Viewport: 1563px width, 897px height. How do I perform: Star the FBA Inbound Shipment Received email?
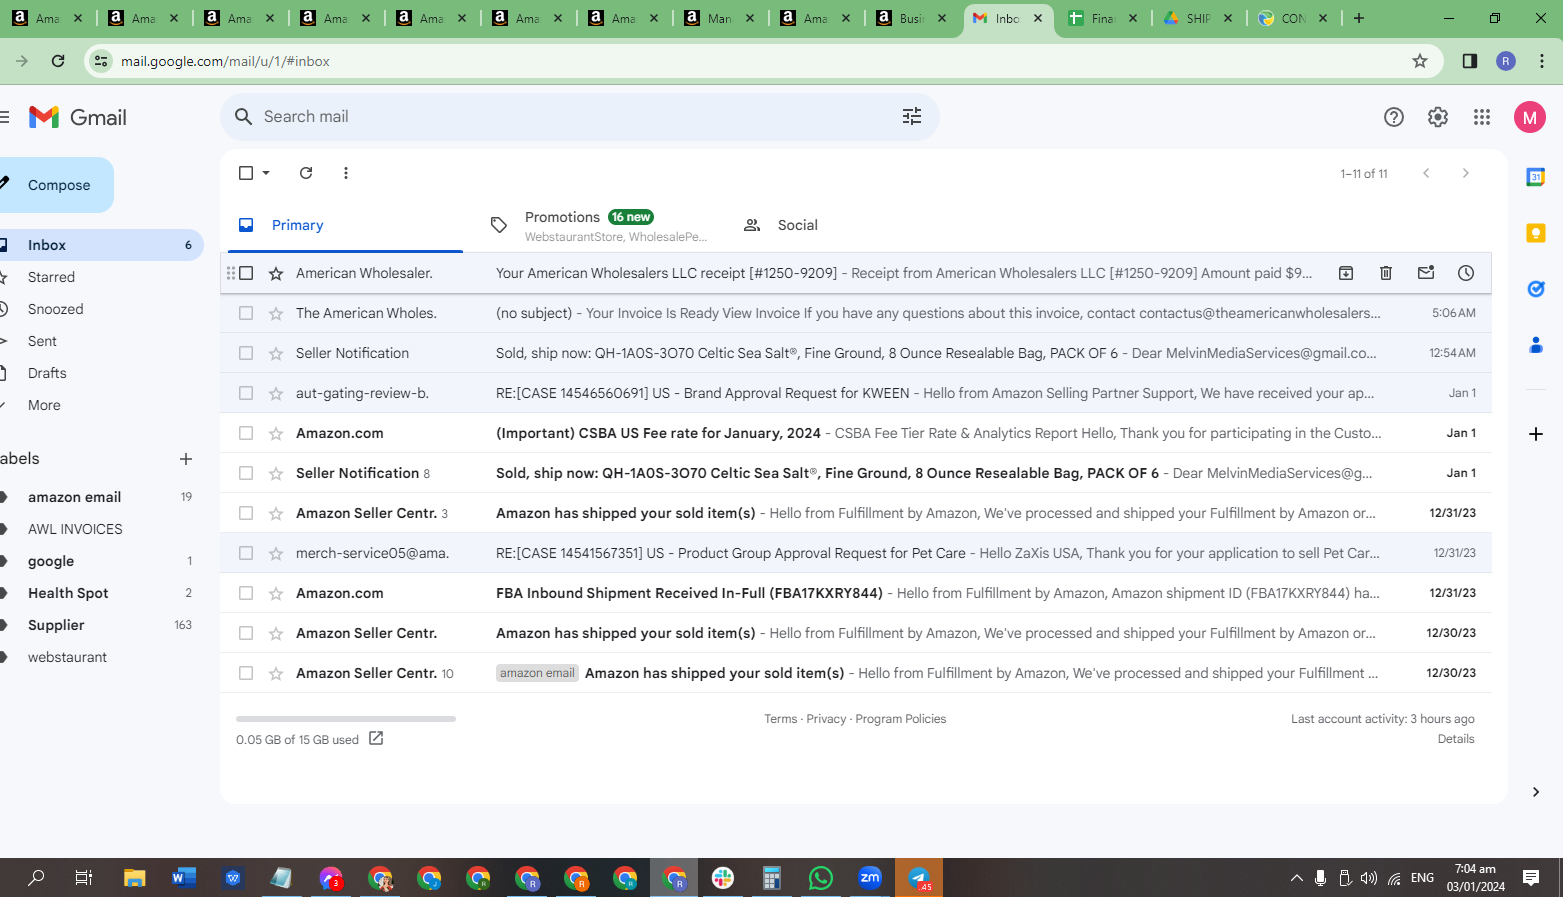point(276,593)
